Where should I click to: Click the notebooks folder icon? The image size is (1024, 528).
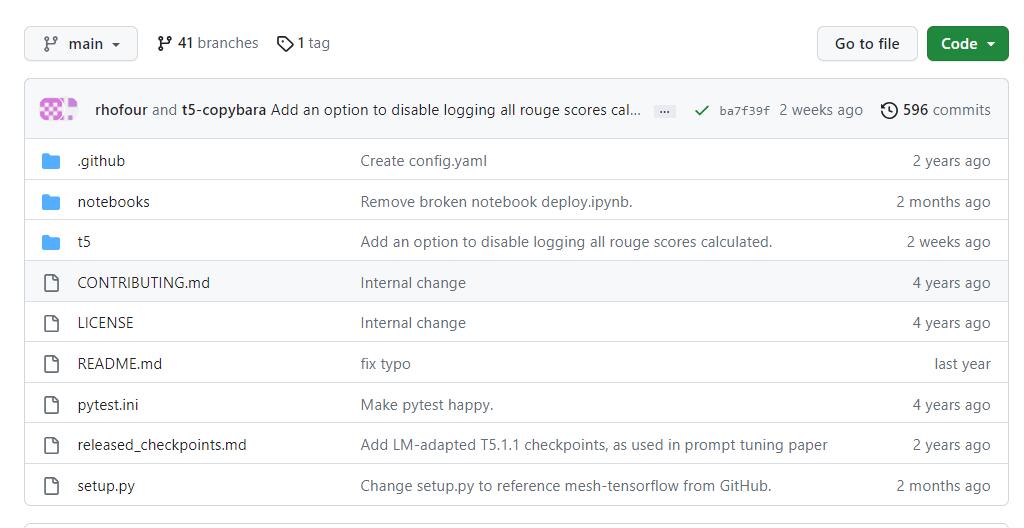coord(51,202)
